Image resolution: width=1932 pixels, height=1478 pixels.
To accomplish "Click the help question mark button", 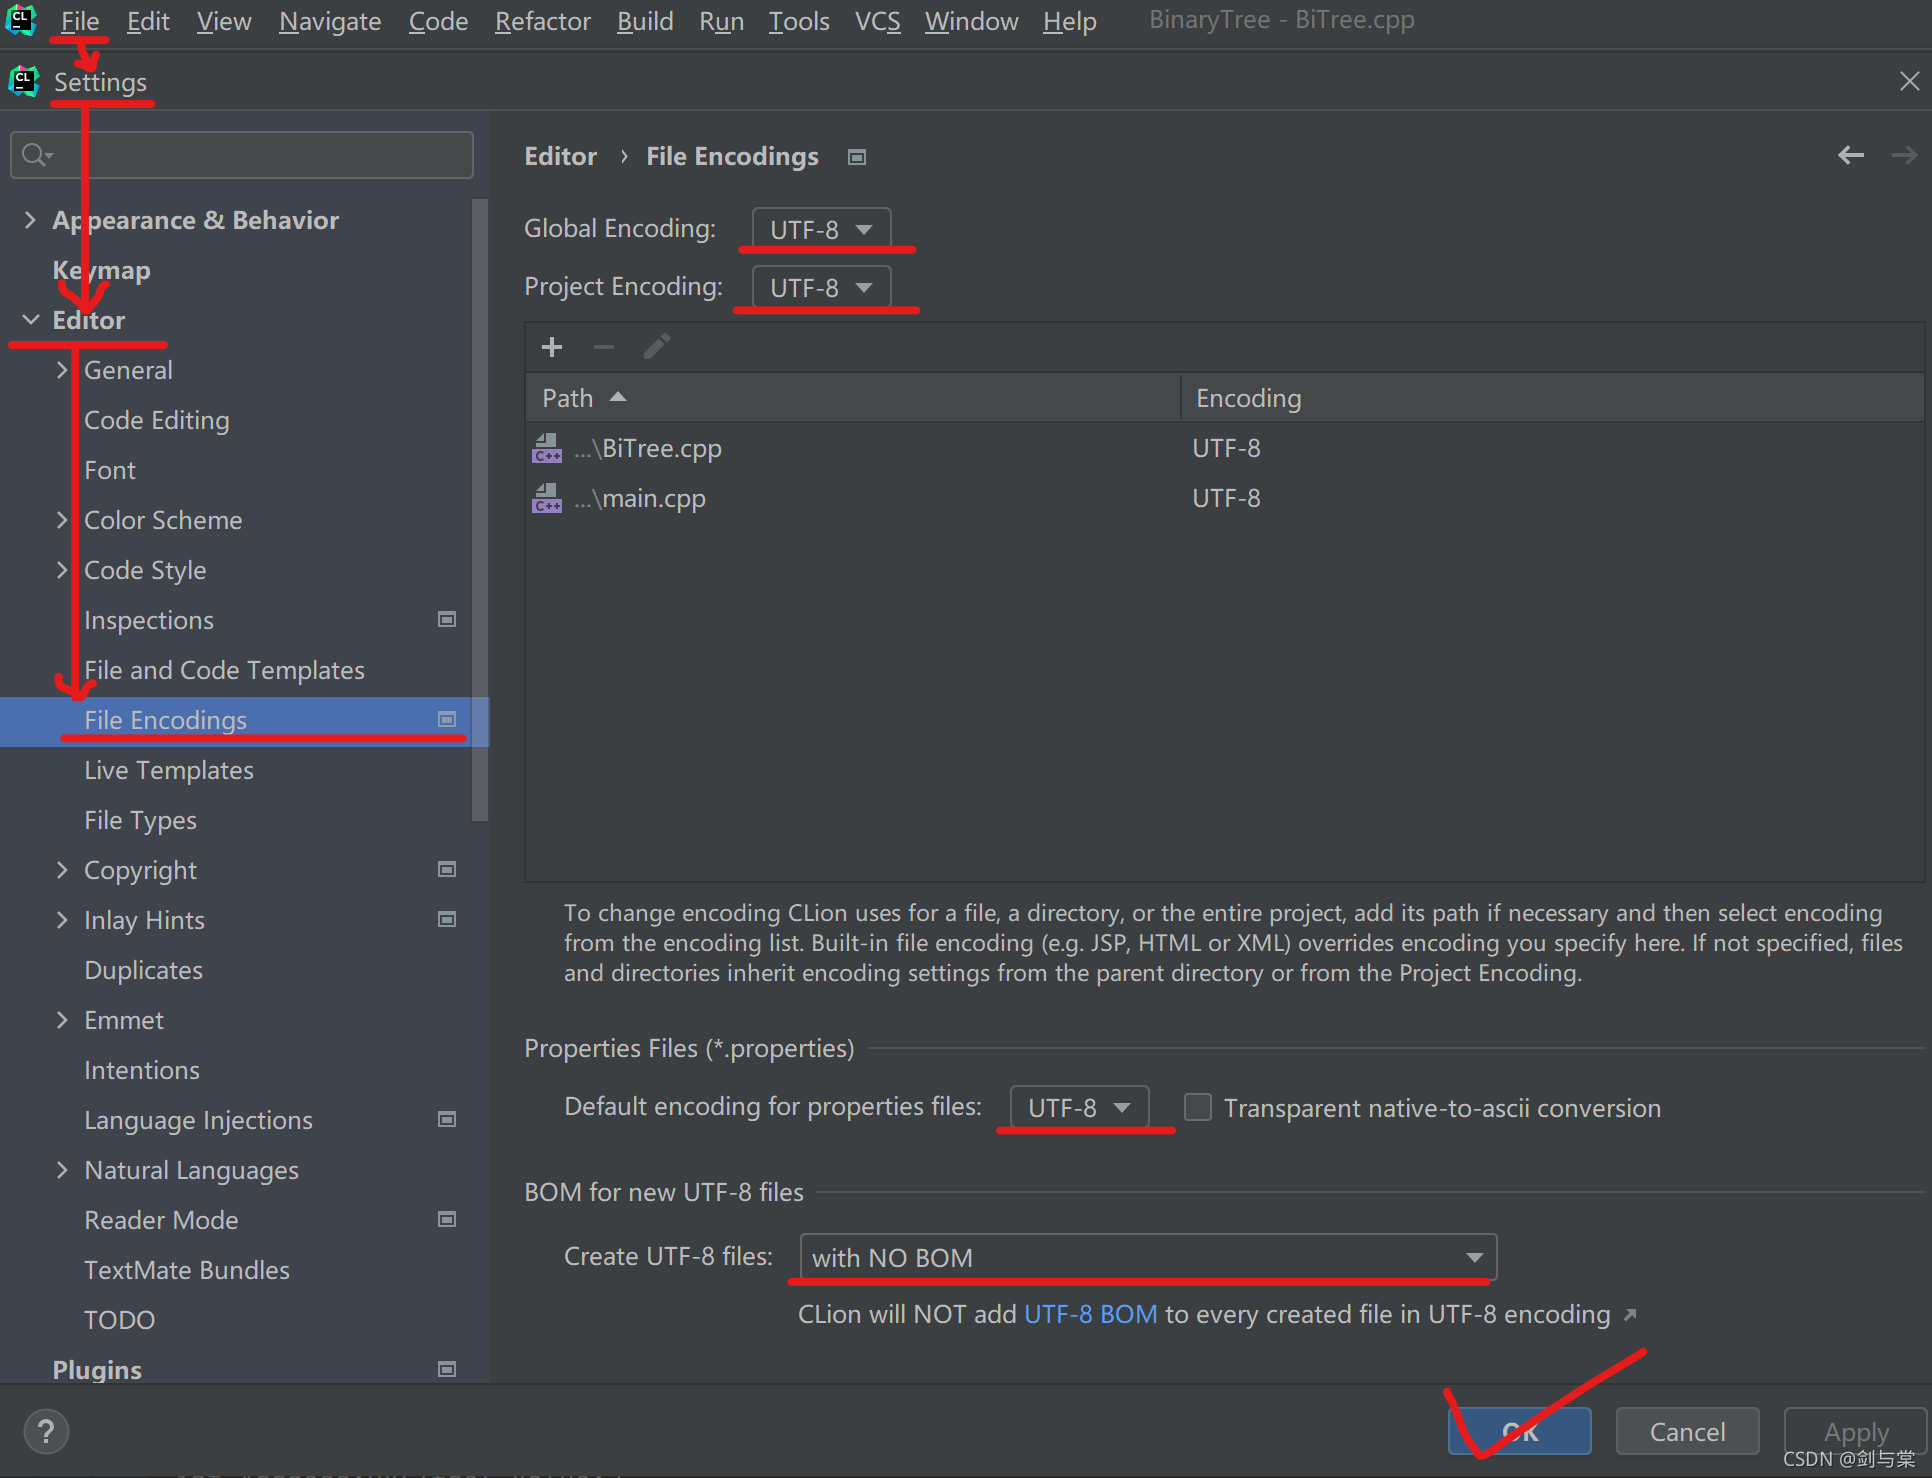I will click(46, 1431).
